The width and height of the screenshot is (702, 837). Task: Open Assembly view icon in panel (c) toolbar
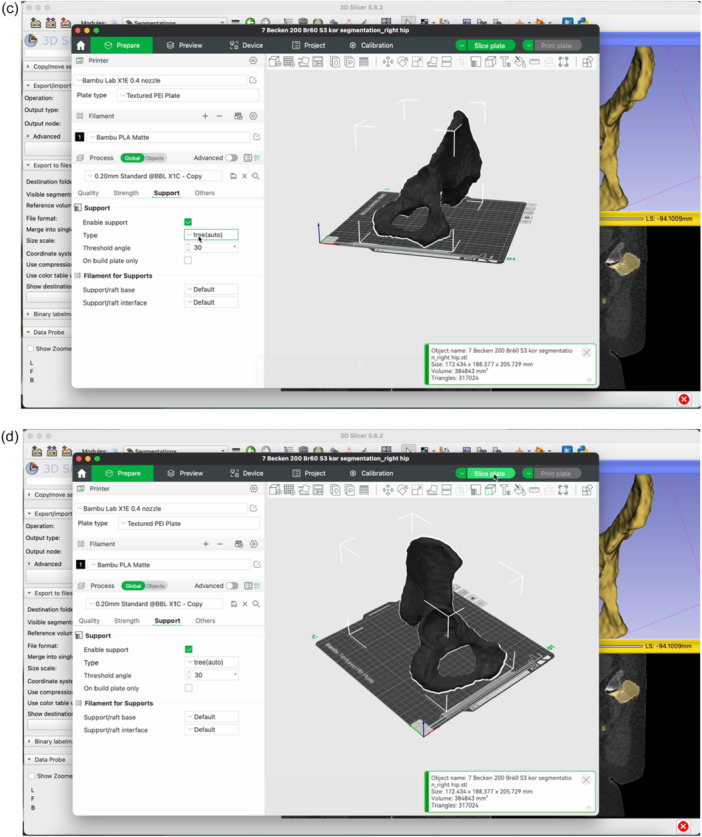587,62
